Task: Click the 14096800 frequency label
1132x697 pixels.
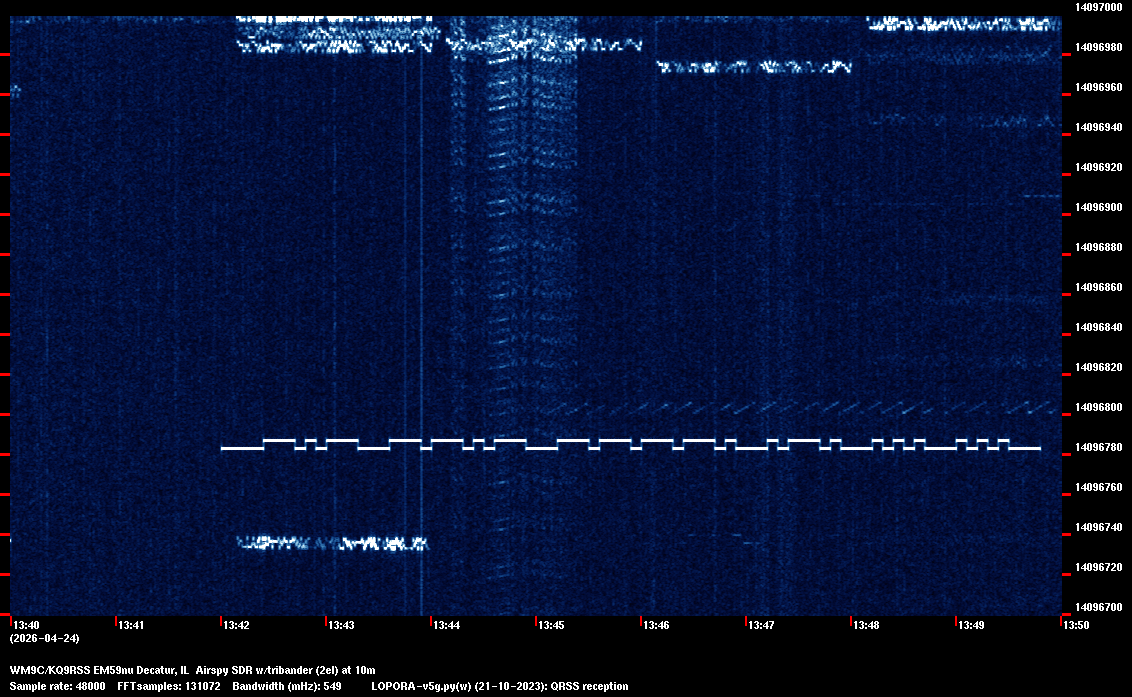Action: [1098, 407]
